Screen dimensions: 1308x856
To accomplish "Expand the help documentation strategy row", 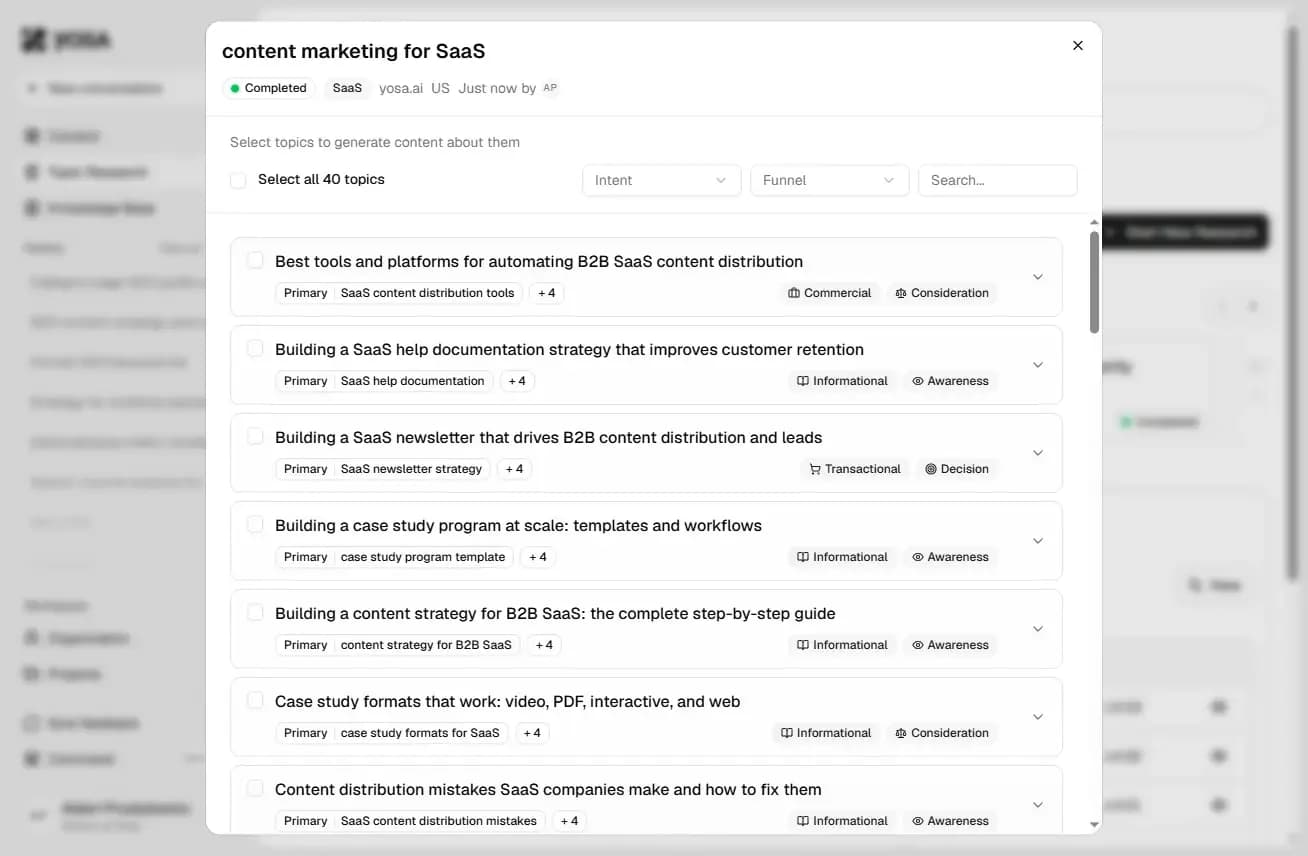I will coord(1038,365).
